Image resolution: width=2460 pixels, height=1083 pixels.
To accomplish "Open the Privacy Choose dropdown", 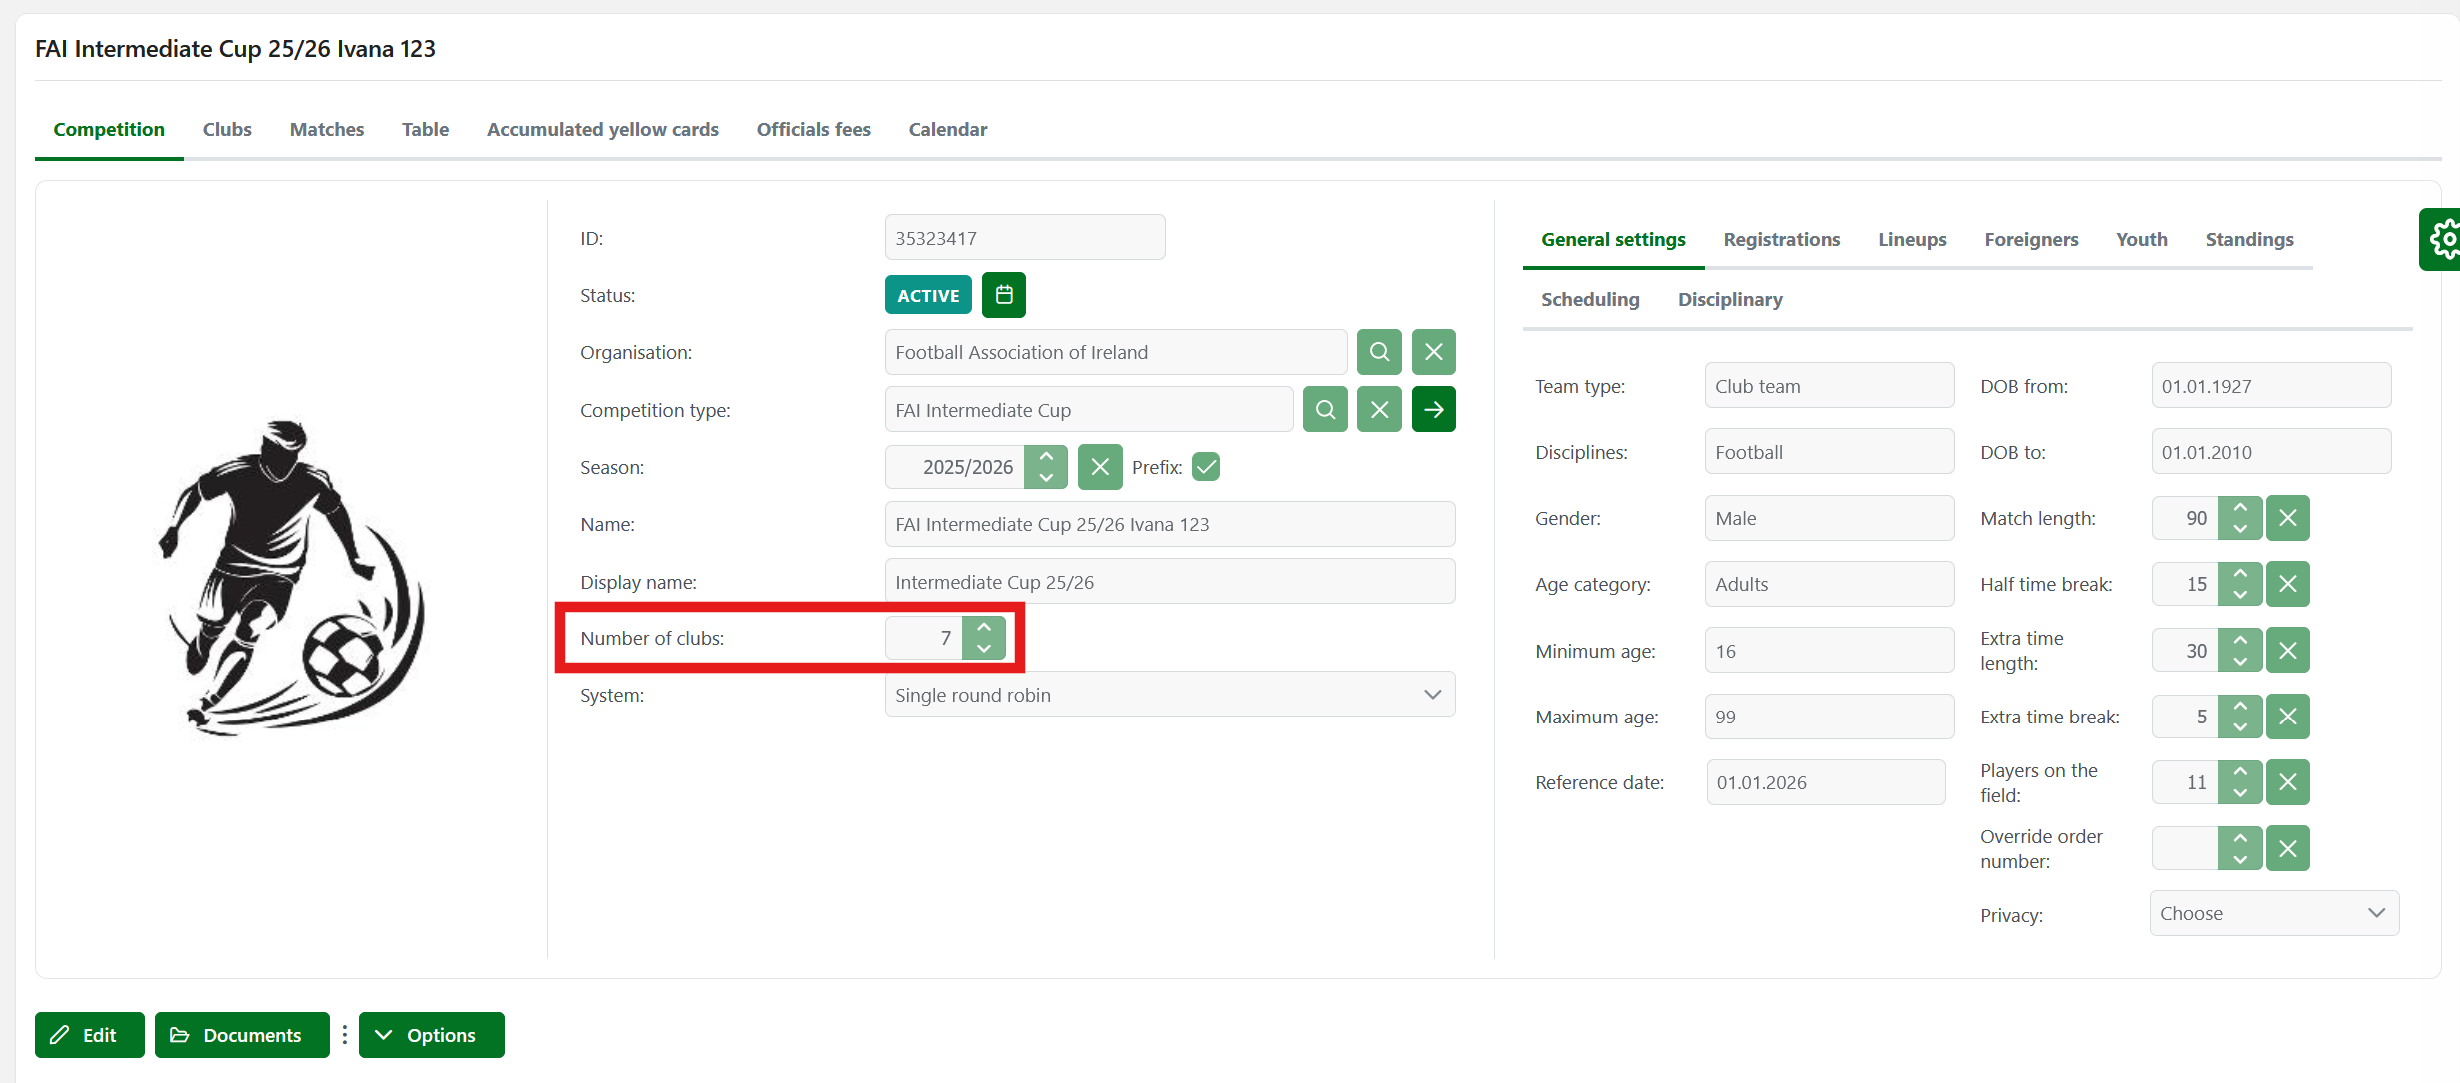I will coord(2273,913).
